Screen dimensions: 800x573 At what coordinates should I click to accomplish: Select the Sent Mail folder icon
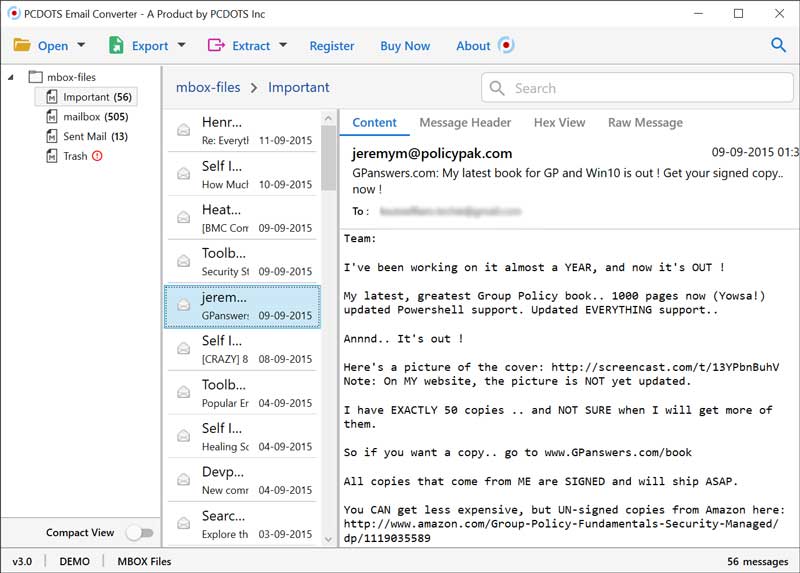click(52, 136)
